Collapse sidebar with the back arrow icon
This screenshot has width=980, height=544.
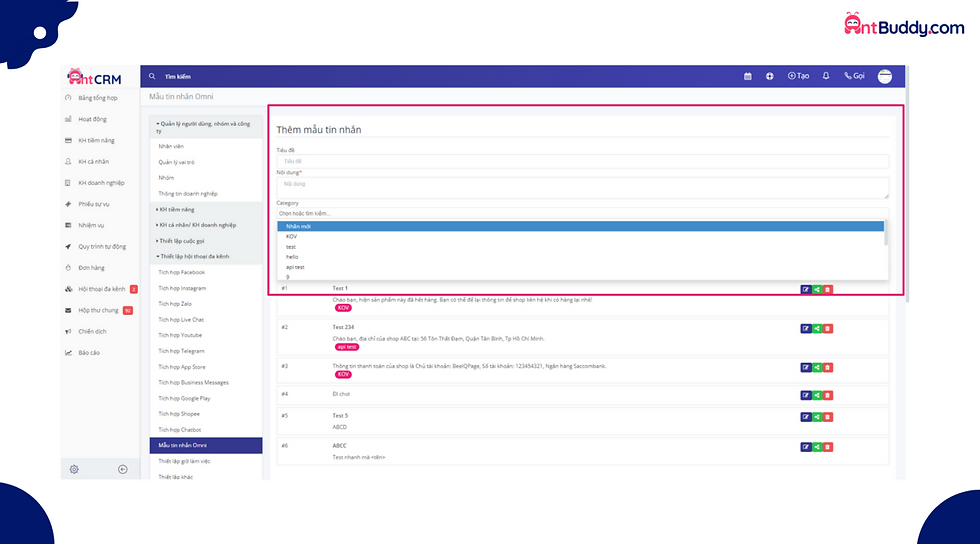pos(122,470)
